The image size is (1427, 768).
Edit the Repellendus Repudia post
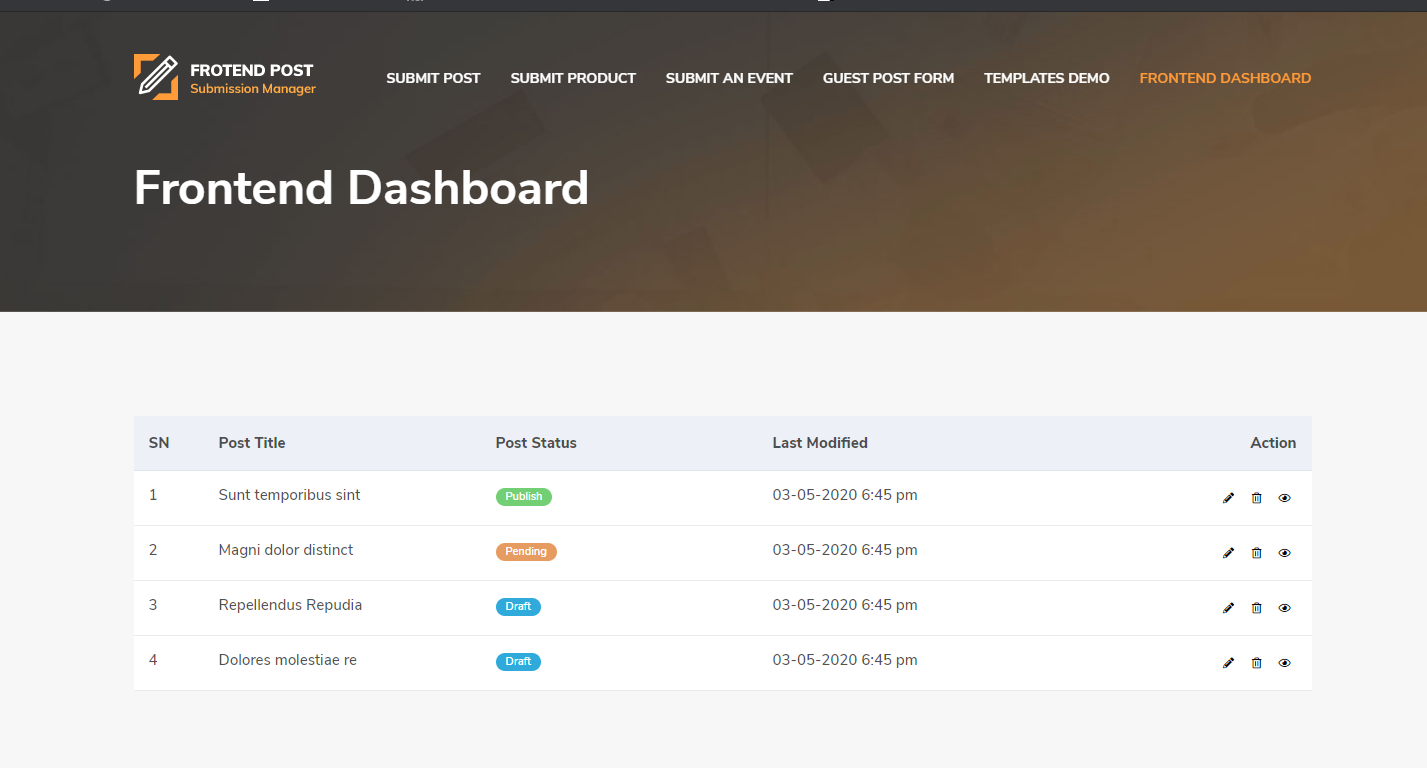tap(1228, 608)
